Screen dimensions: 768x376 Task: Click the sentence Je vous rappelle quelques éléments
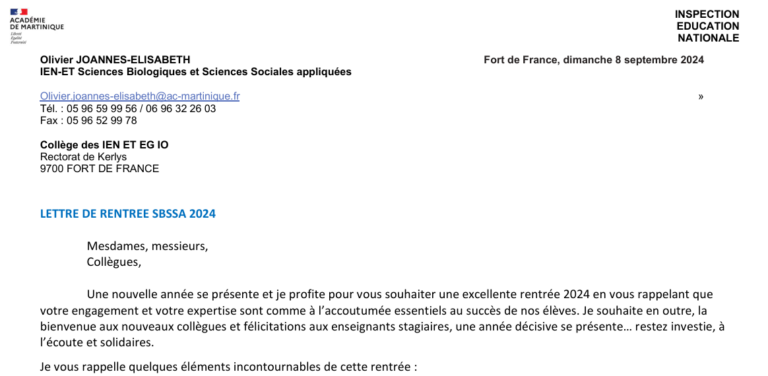click(228, 367)
